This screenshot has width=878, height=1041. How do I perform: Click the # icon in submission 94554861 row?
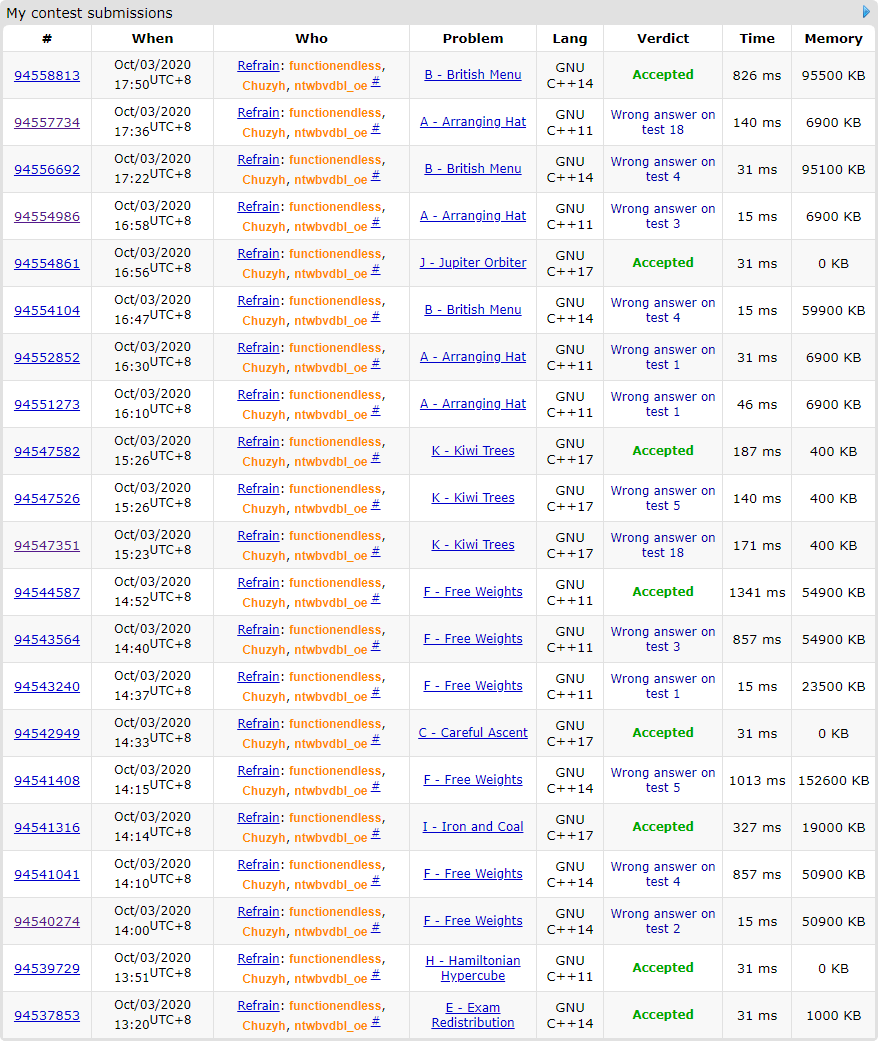click(x=375, y=269)
